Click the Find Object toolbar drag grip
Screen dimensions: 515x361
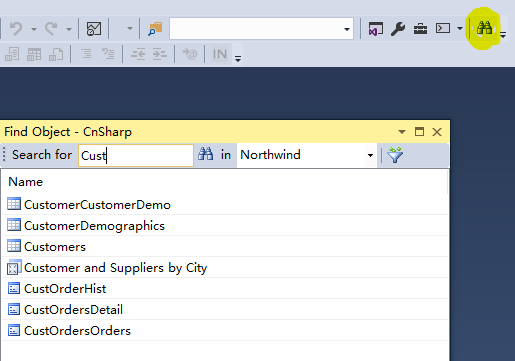4,155
